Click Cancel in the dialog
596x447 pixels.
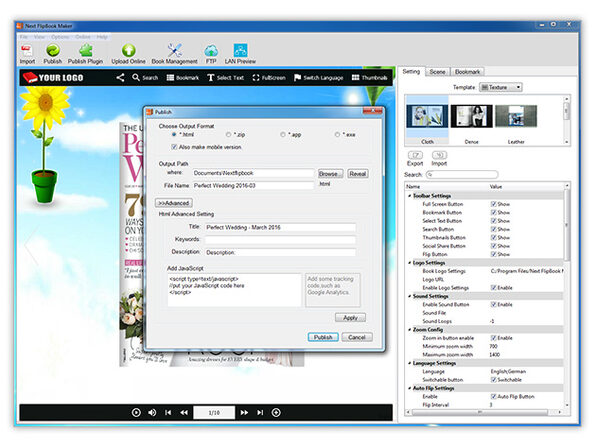pyautogui.click(x=357, y=337)
